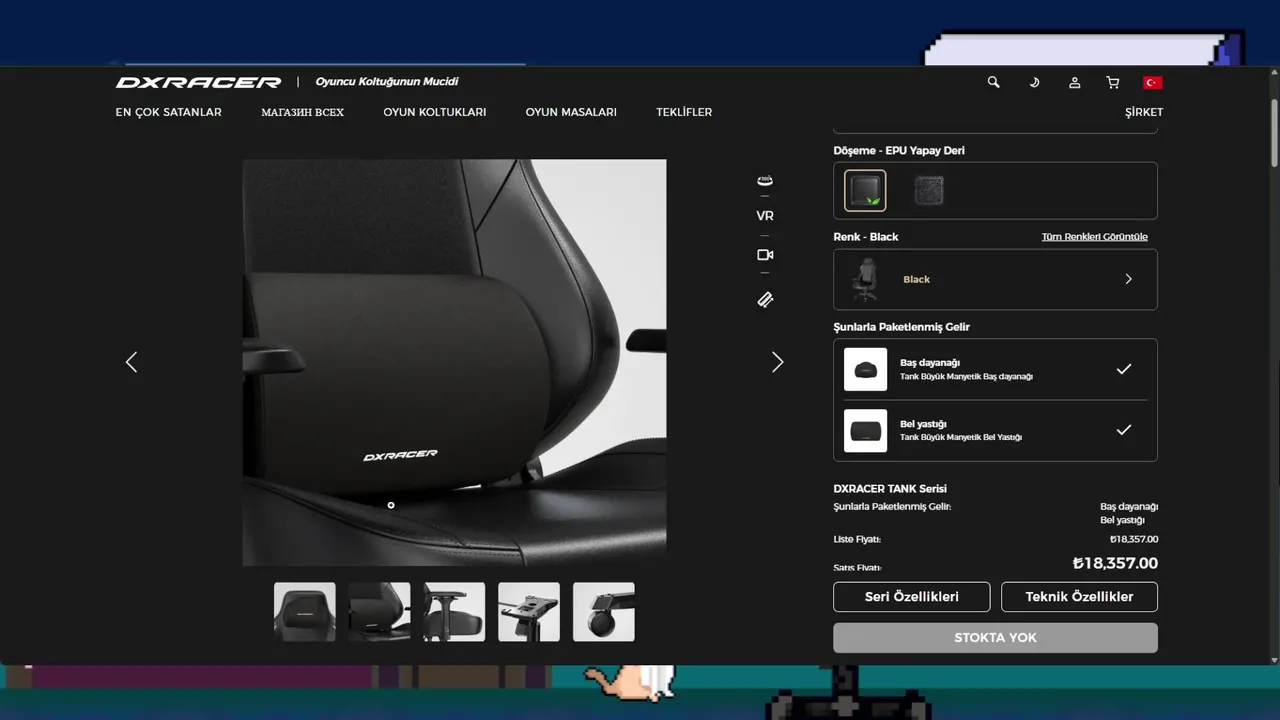
Task: Open EN ÇOK SATANLAR menu
Action: (168, 112)
